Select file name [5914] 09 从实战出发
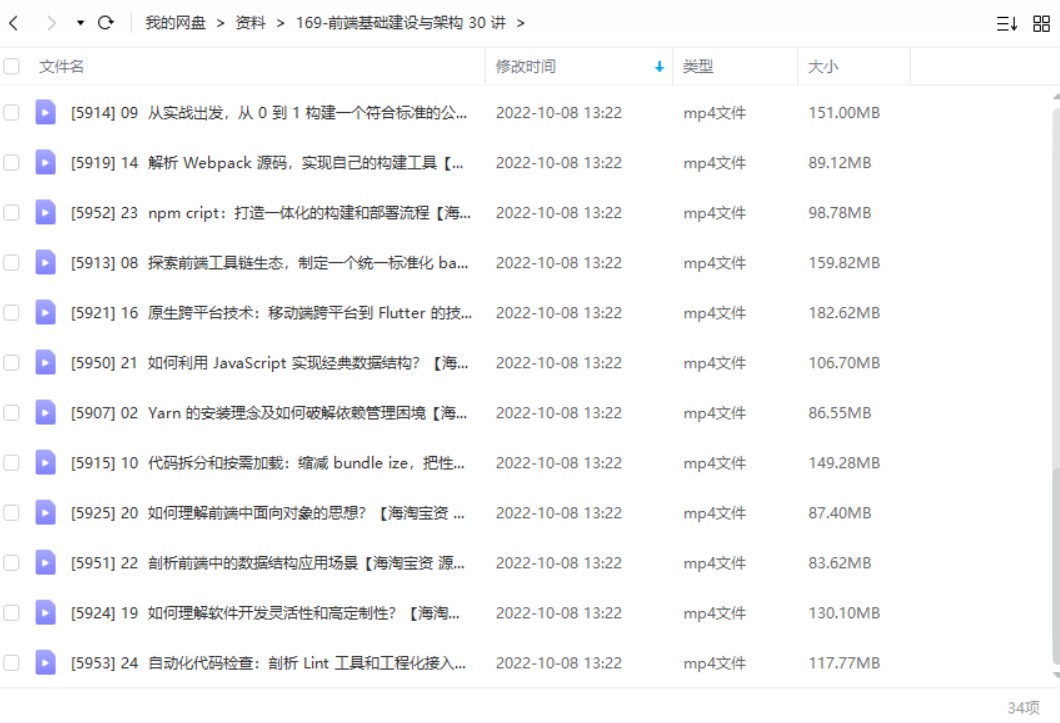Screen dimensions: 1060x723 pos(268,112)
